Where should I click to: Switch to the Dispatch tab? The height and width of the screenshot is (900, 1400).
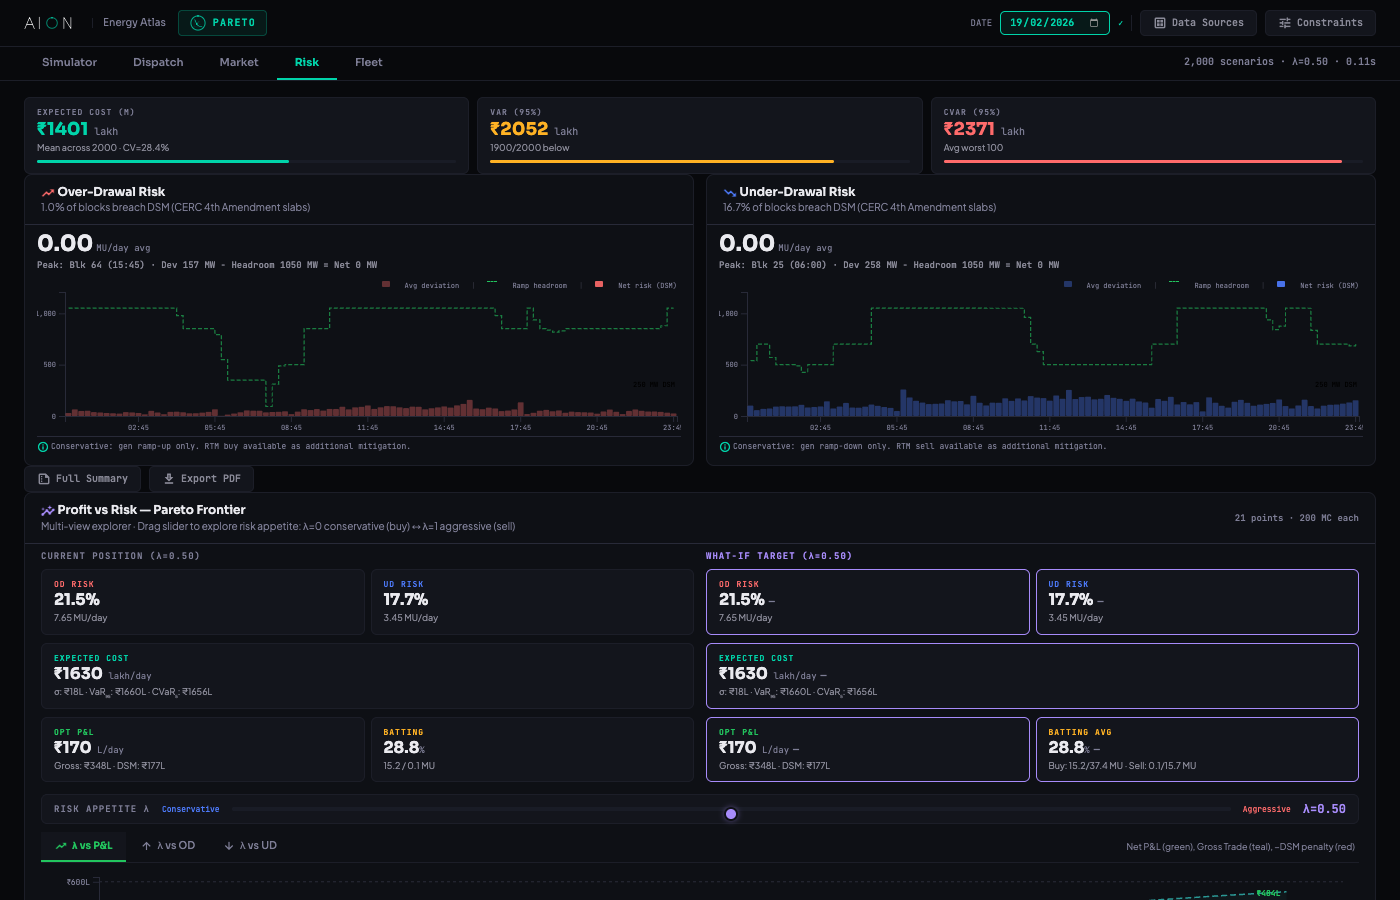157,61
